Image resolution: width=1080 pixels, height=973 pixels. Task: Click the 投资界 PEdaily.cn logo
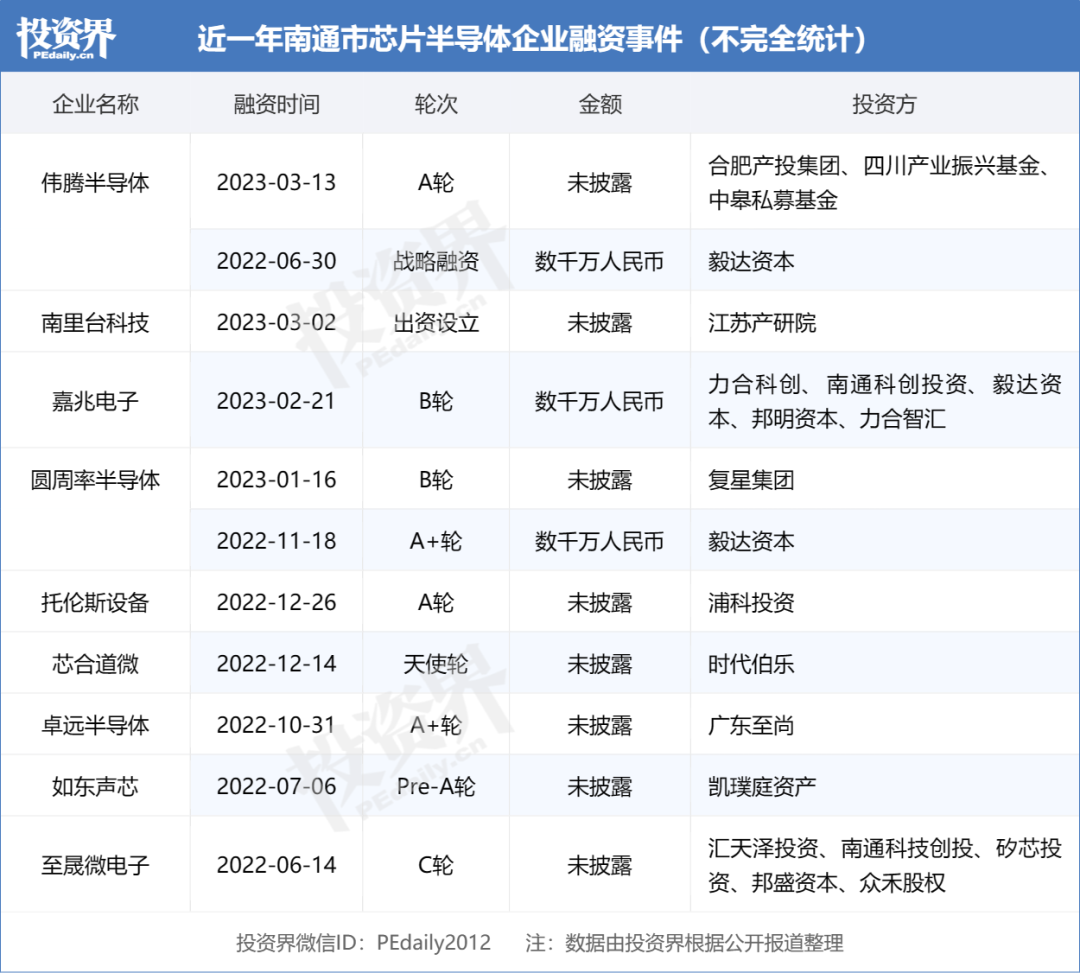tap(65, 37)
